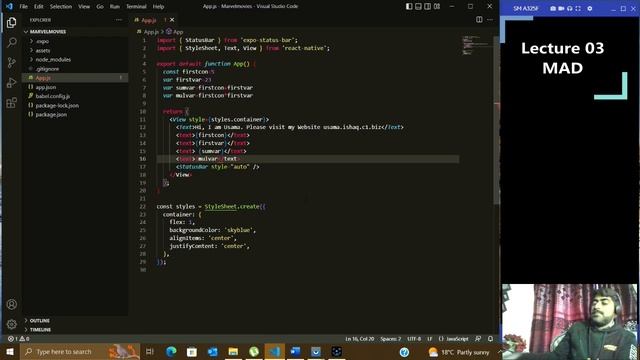Open the Edit menu
Viewport: 640px width, 360px height.
click(x=38, y=7)
